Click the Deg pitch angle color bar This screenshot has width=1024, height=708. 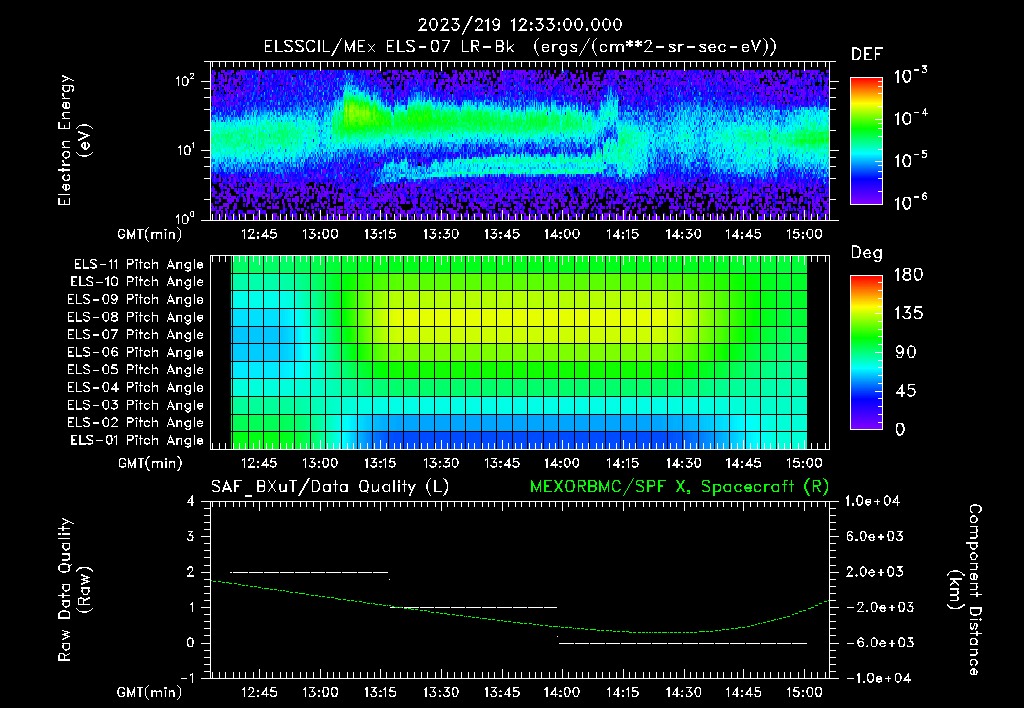point(866,353)
